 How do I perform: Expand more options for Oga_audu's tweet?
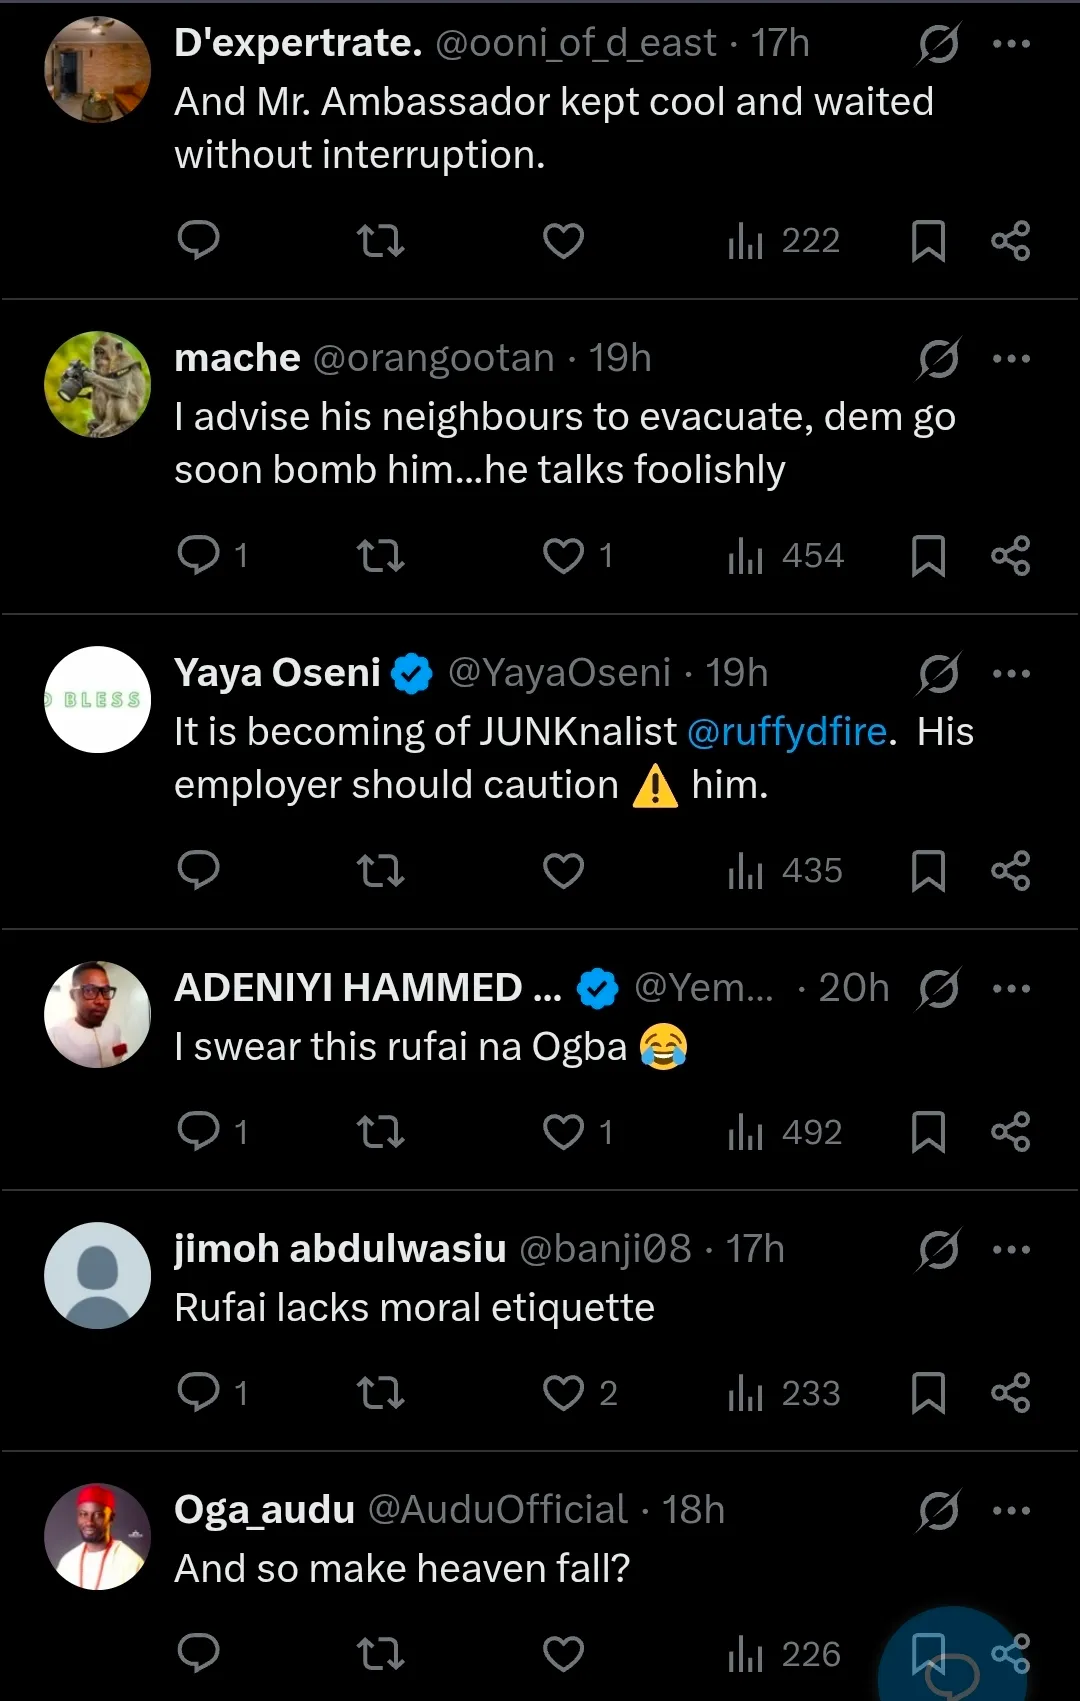(x=1011, y=1511)
